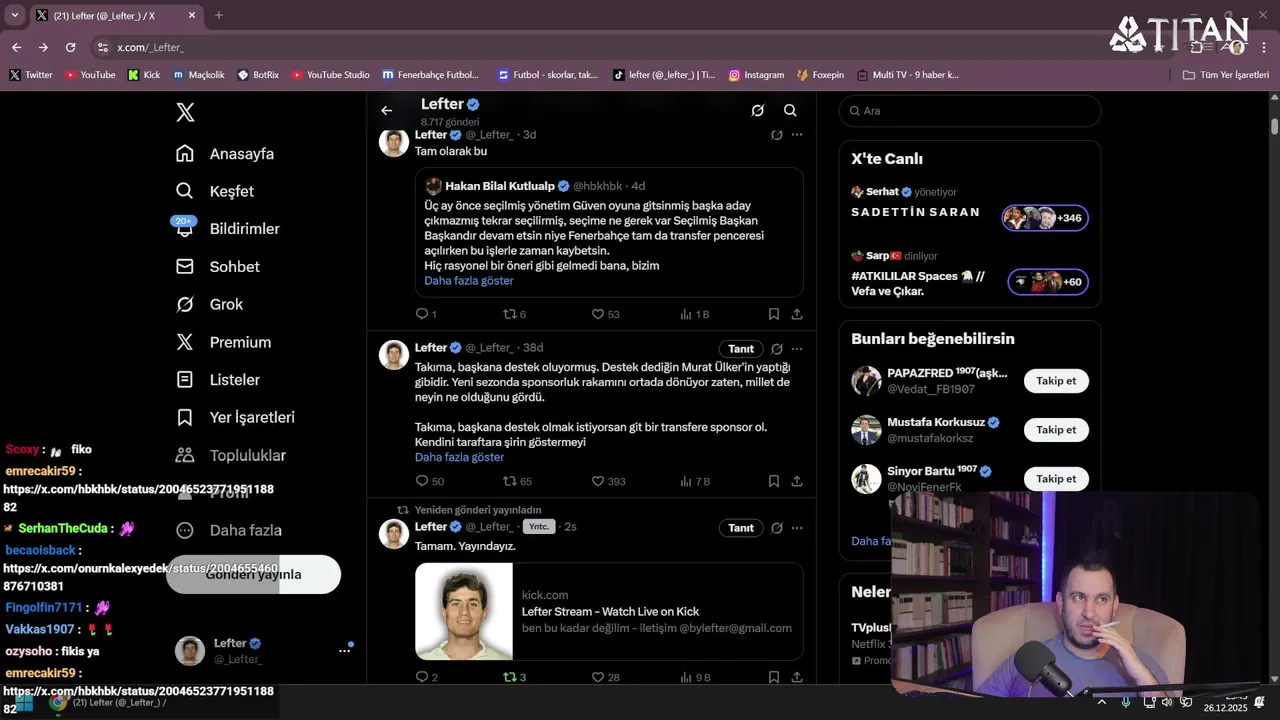Like the 'Tam olarak bu' post
This screenshot has width=1280, height=720.
[x=605, y=314]
